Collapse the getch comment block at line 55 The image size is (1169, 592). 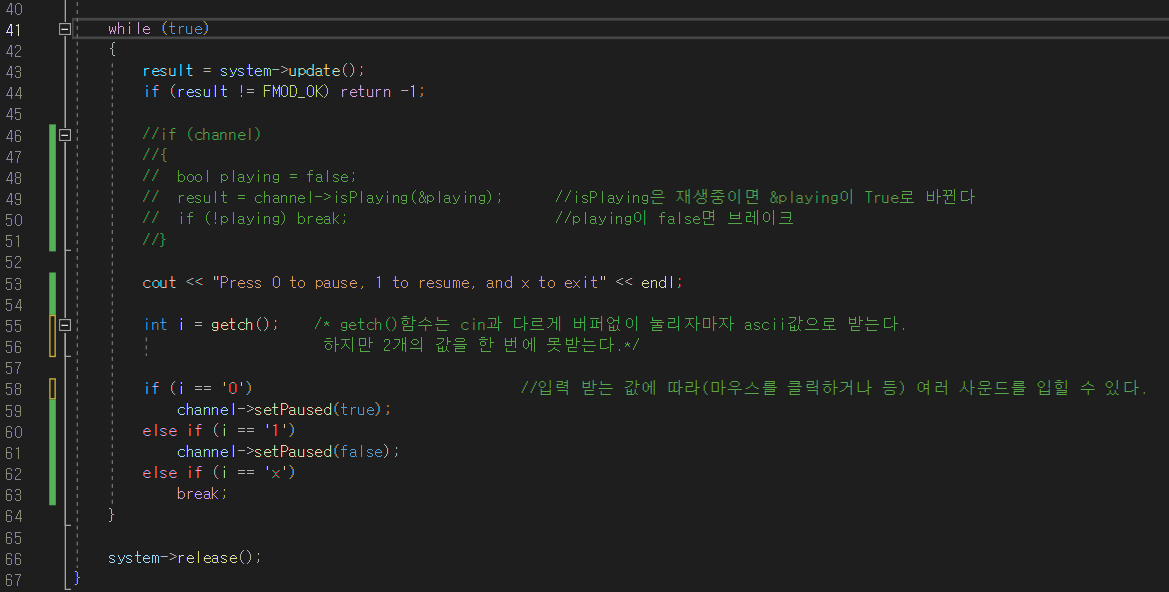tap(65, 325)
